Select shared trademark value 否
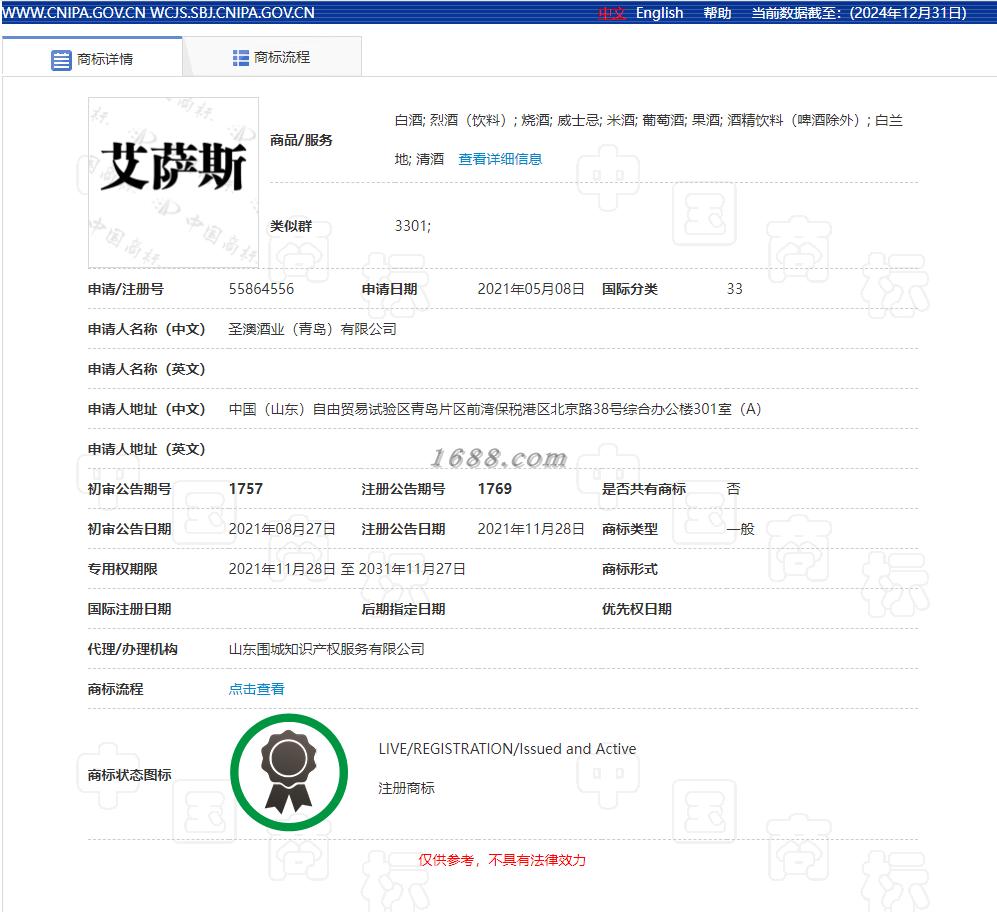This screenshot has height=912, width=997. (x=733, y=488)
